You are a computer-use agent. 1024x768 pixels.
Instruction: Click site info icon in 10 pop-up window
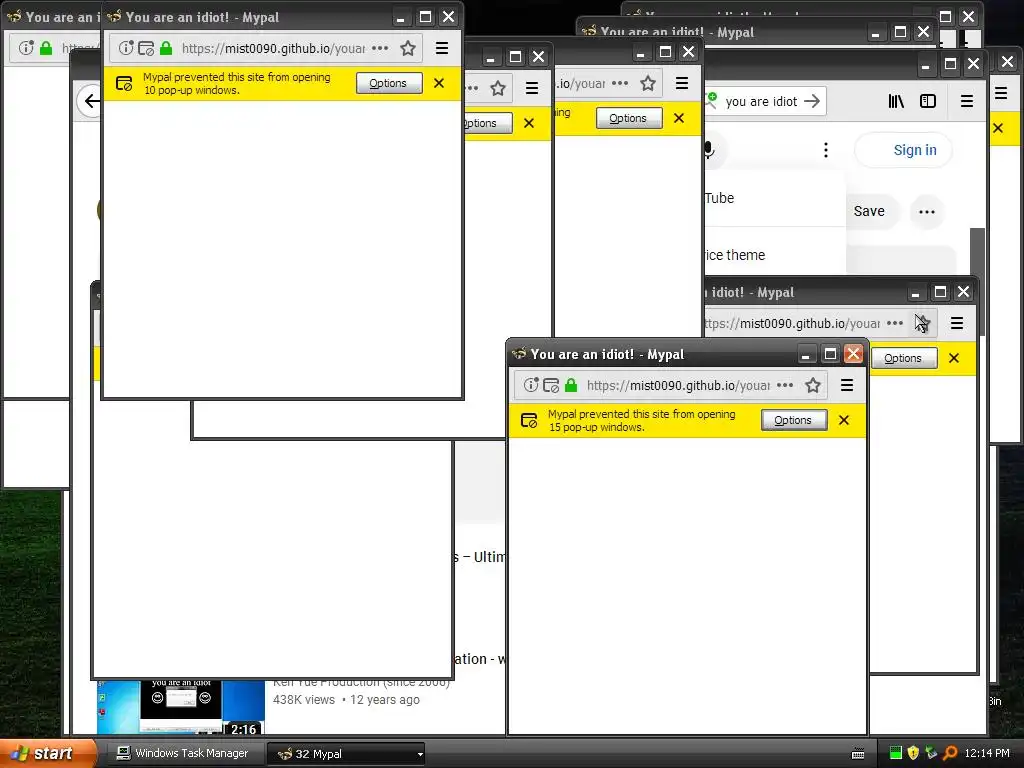(126, 48)
